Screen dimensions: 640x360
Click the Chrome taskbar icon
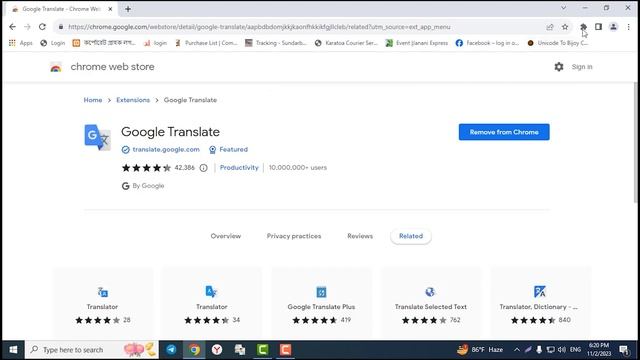[x=194, y=350]
